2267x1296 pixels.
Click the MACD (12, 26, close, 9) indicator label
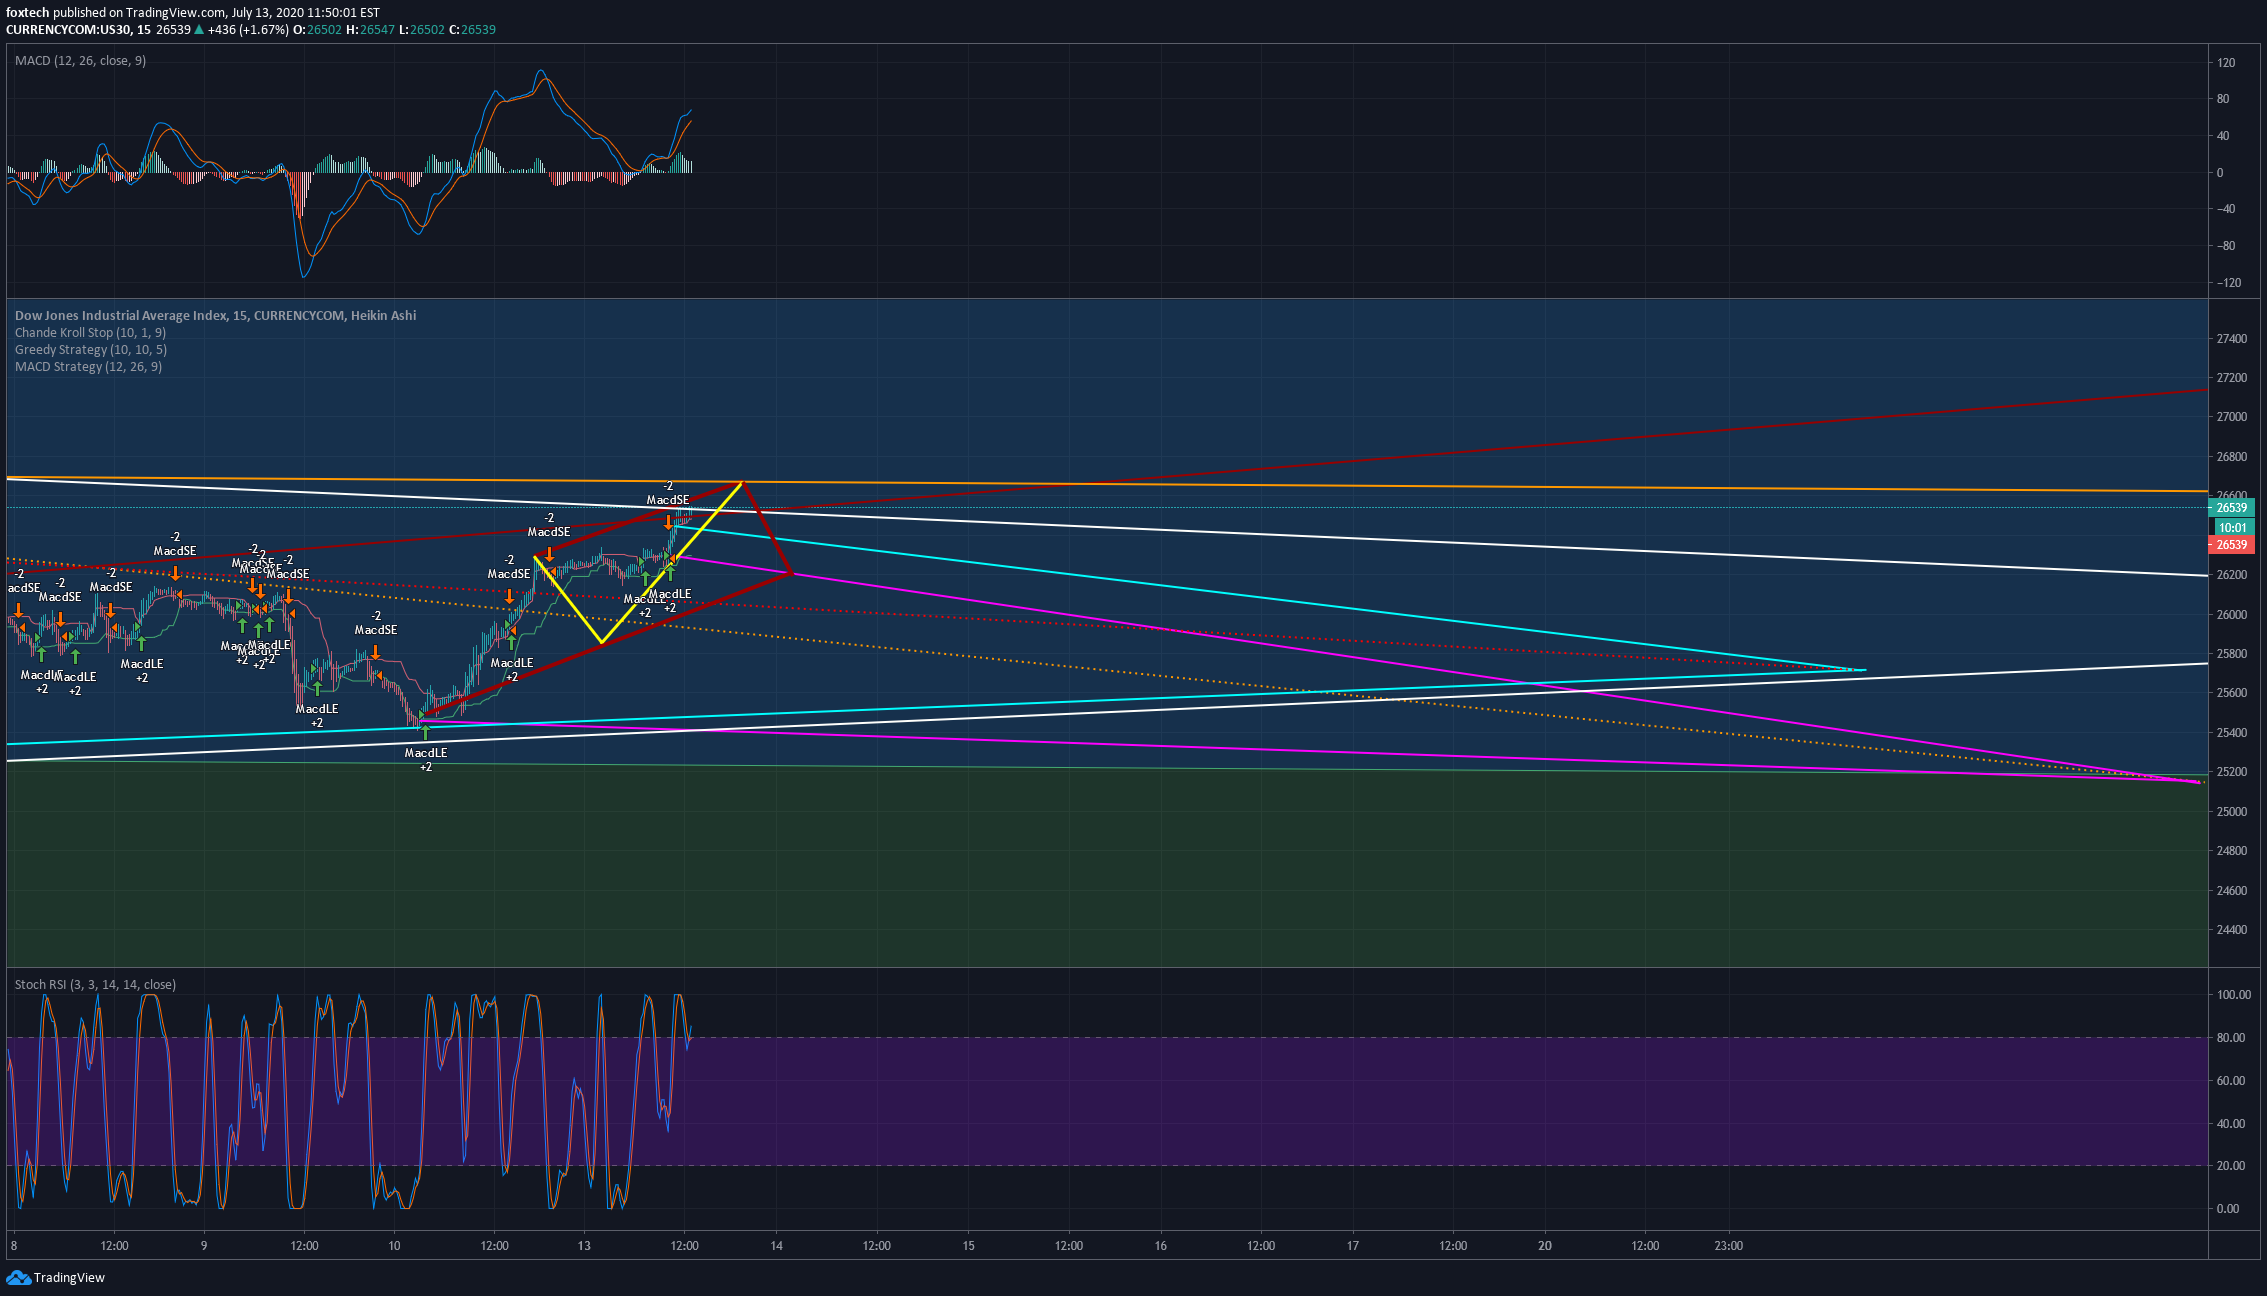click(x=80, y=61)
